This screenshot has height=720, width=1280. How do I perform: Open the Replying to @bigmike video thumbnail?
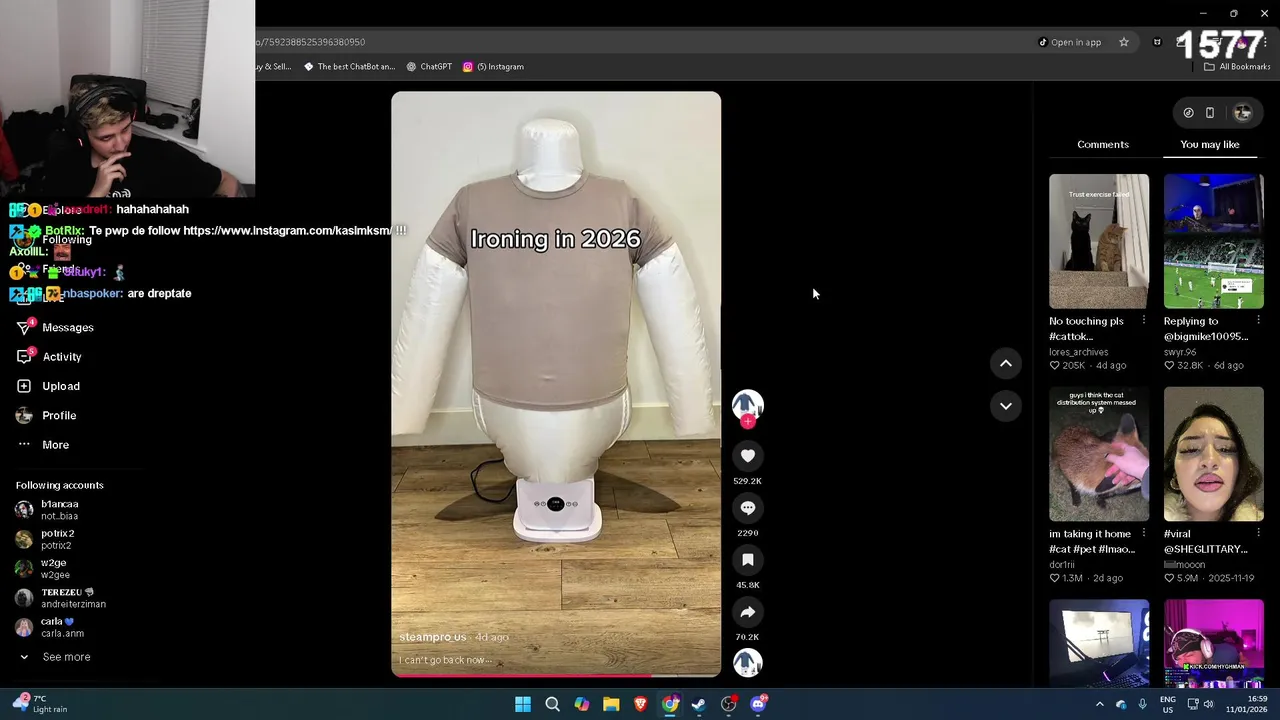click(x=1214, y=241)
